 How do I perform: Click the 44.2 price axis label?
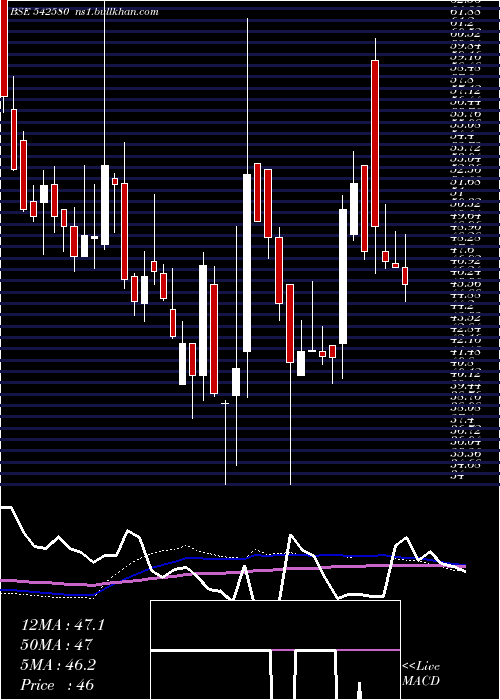click(462, 307)
